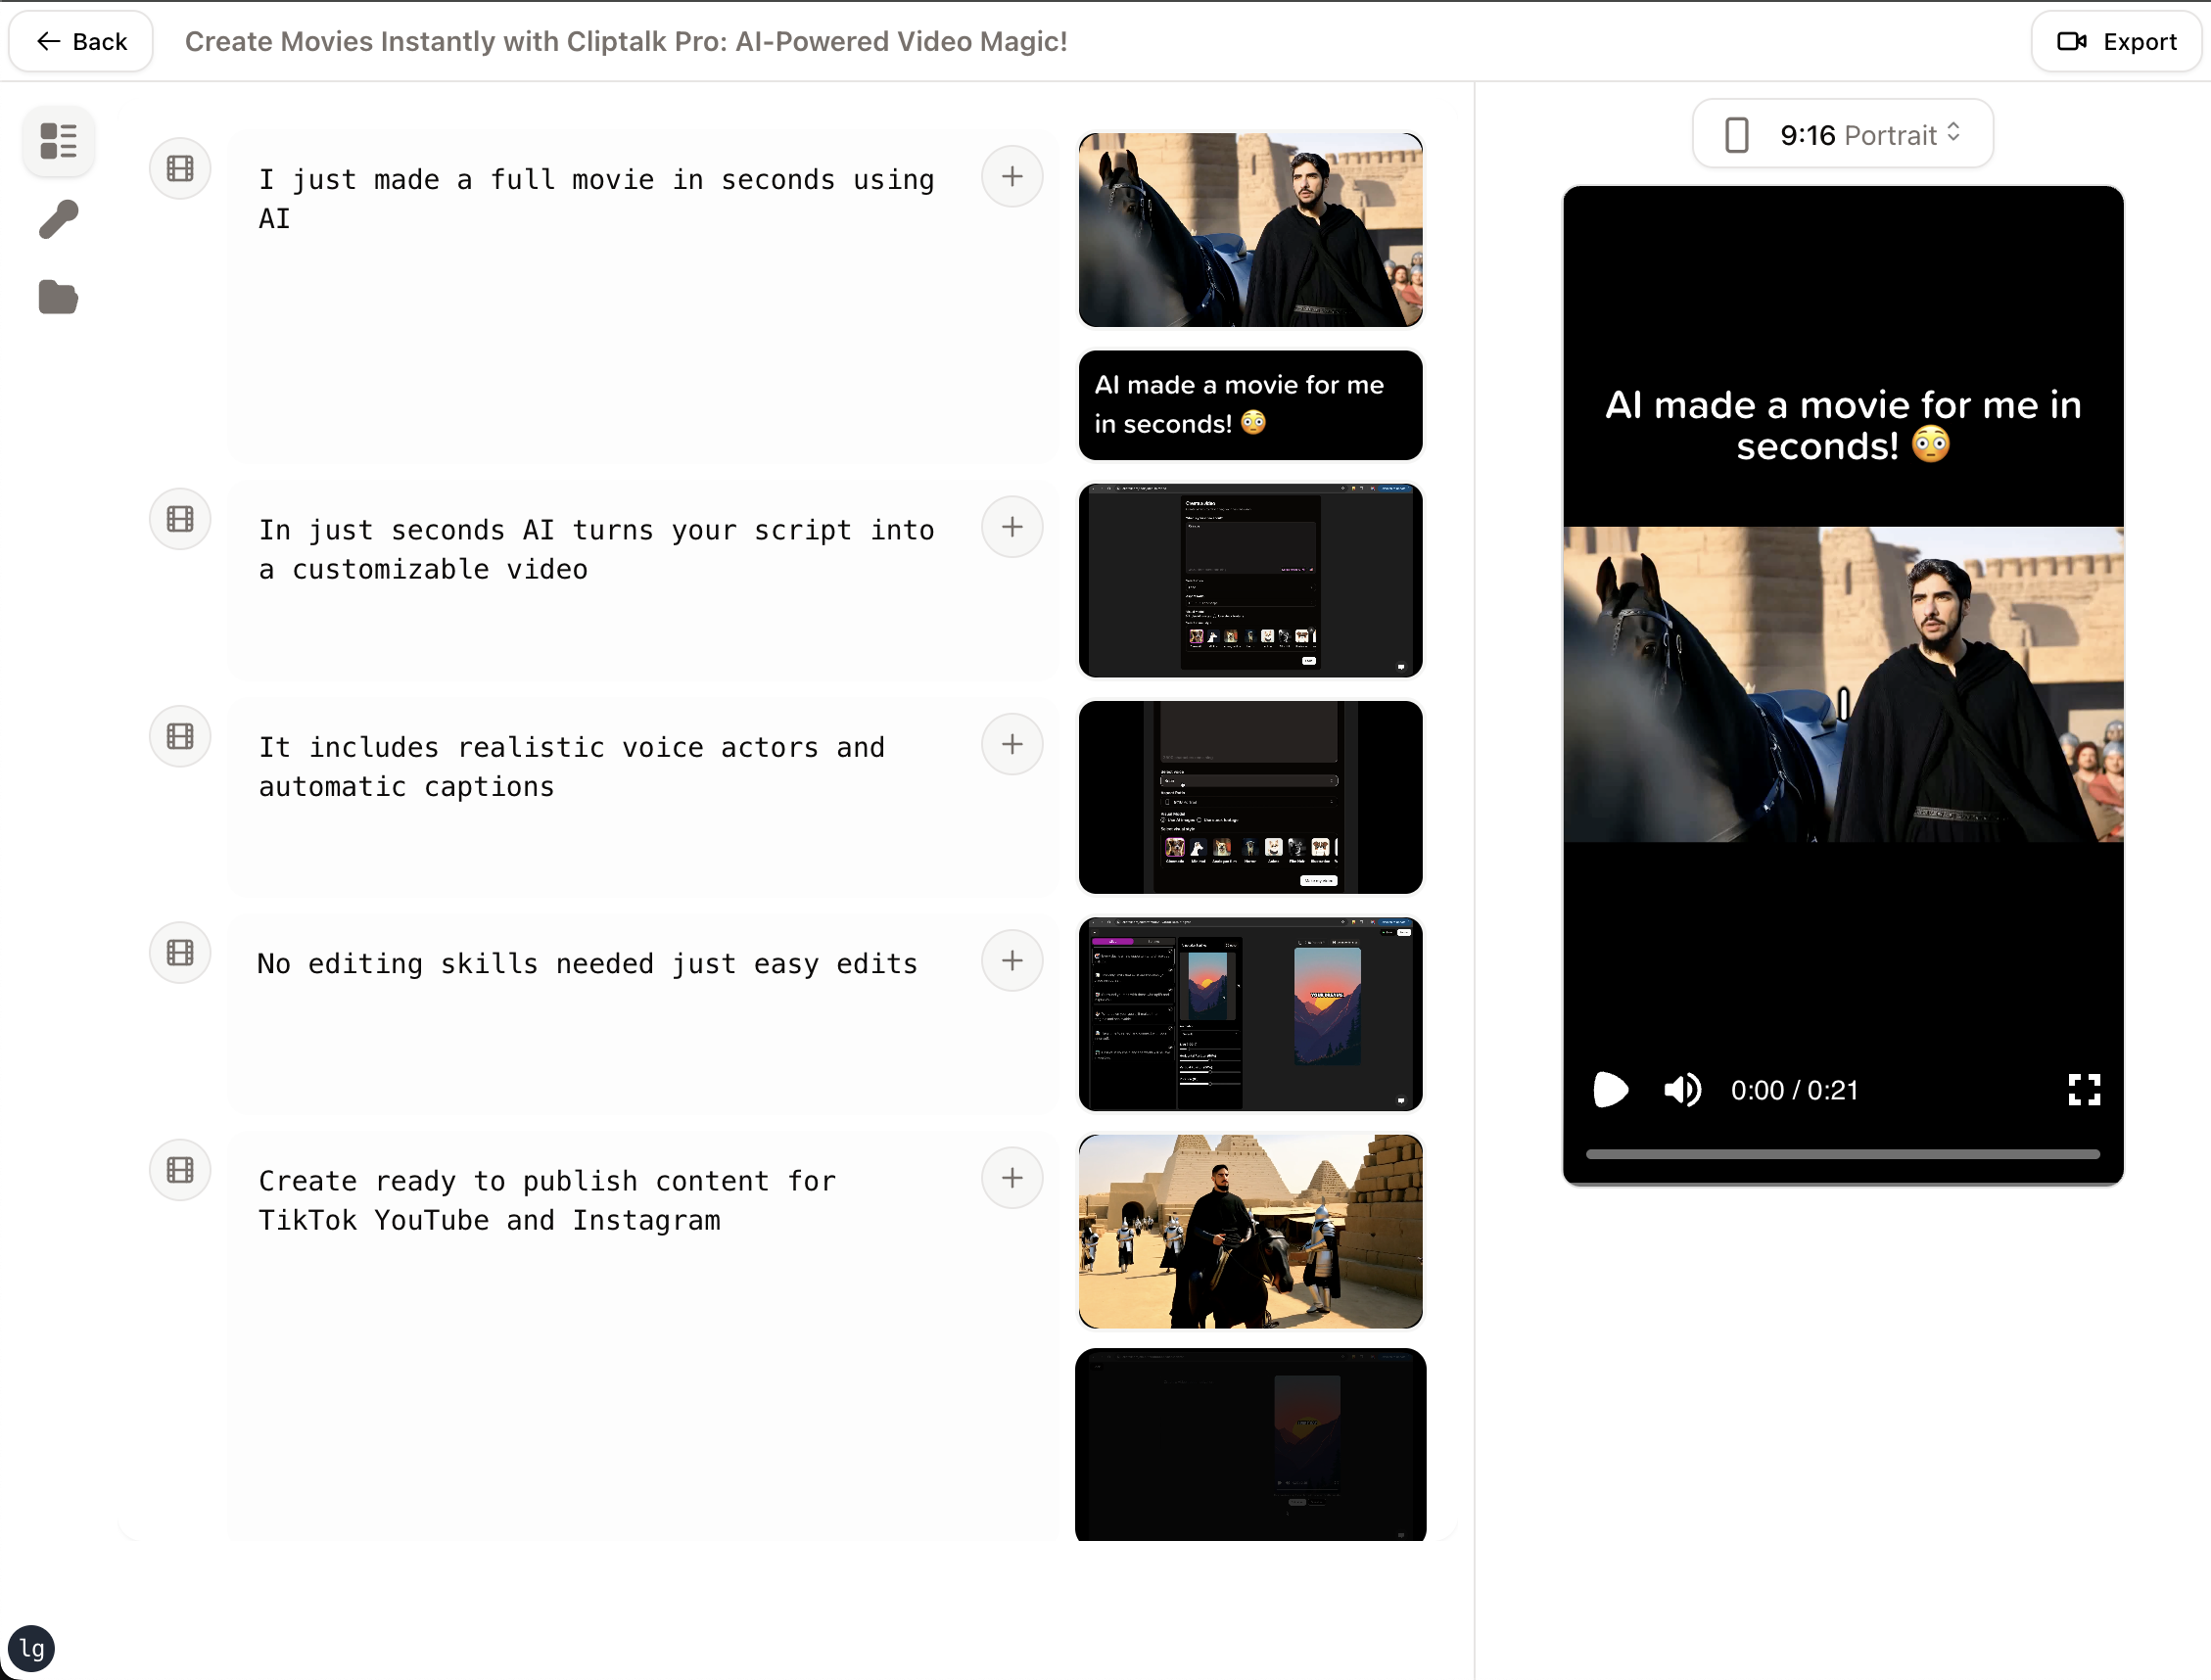Open the microphone voice panel
Screen dimensions: 2211x1680
point(58,219)
